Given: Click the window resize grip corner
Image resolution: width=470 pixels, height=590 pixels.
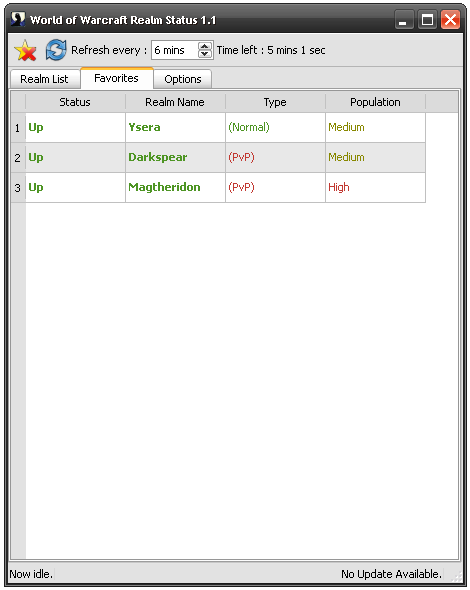Looking at the screenshot, I should (x=456, y=576).
